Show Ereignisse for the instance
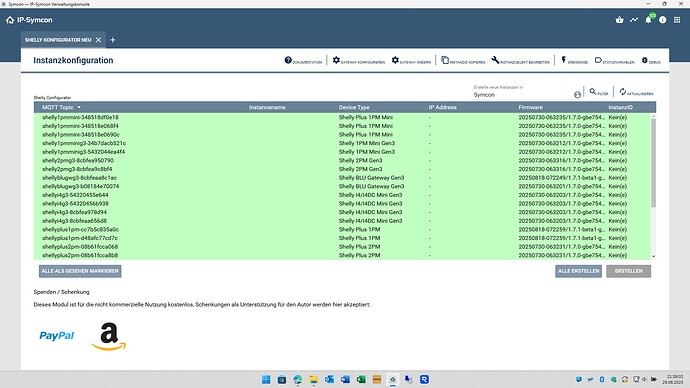Viewport: 690px width, 388px height. pos(574,61)
